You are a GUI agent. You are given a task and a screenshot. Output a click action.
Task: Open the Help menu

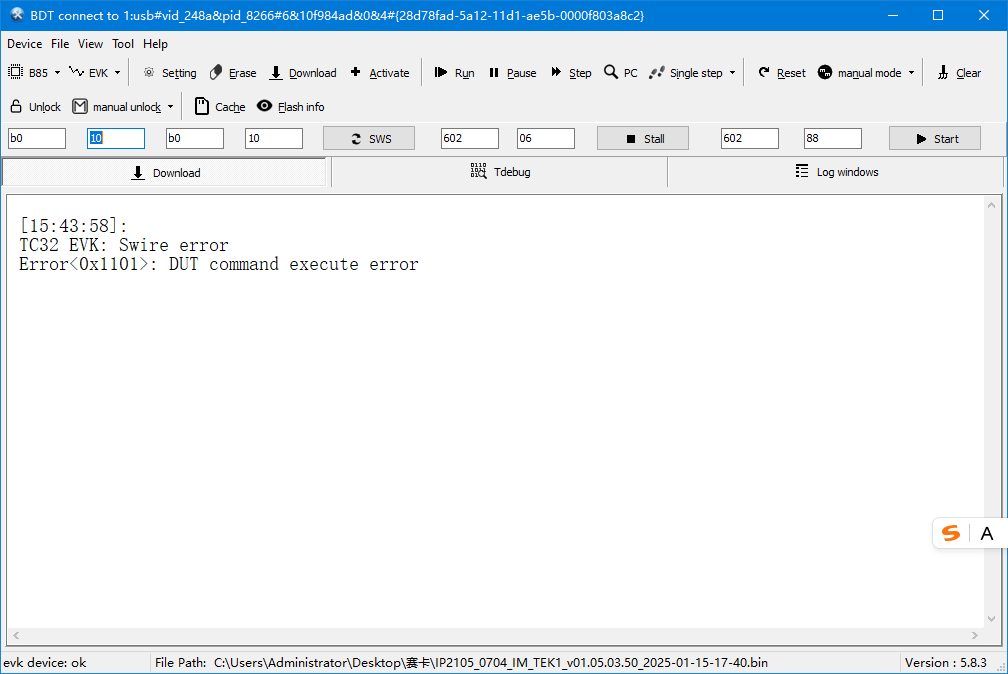[x=155, y=44]
